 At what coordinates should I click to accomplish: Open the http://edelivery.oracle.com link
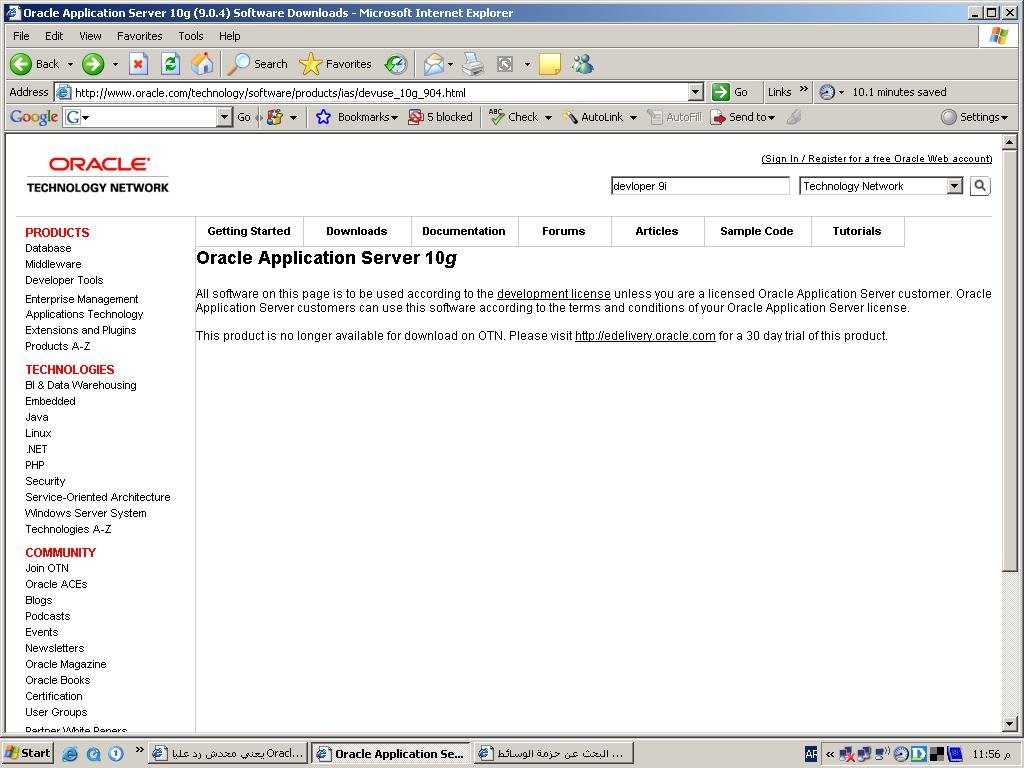click(x=645, y=336)
